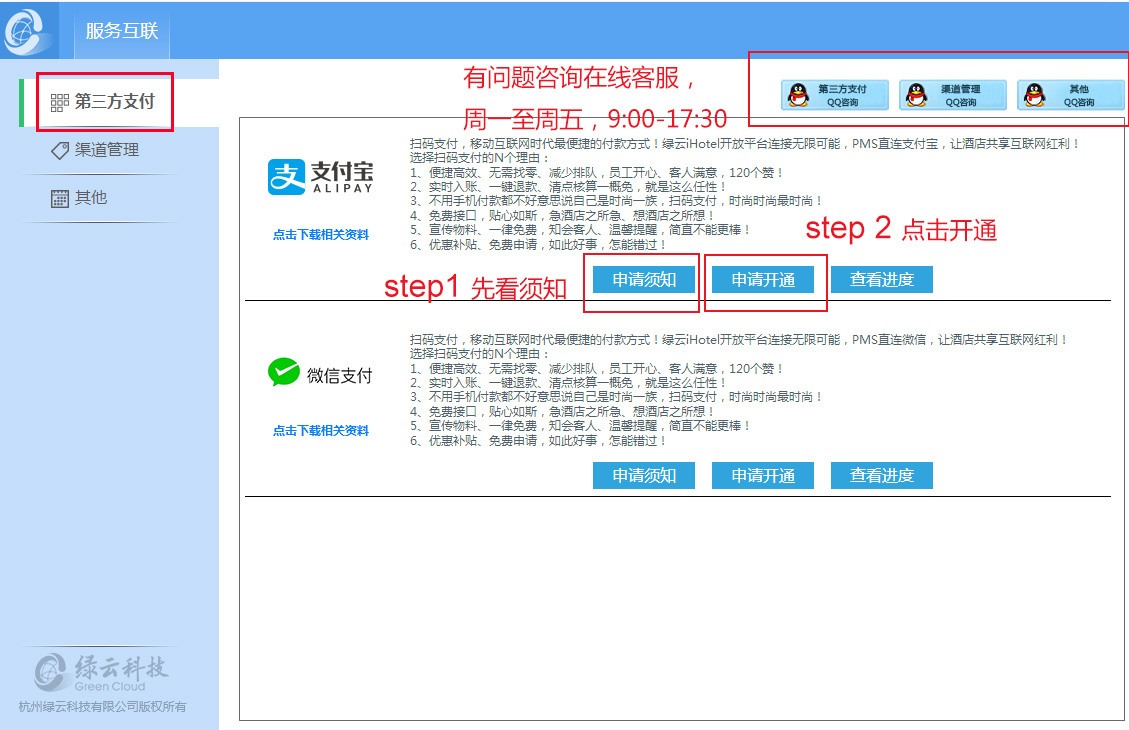Image resolution: width=1129 pixels, height=730 pixels.
Task: Open the 服务互联 header tab
Action: tap(122, 31)
